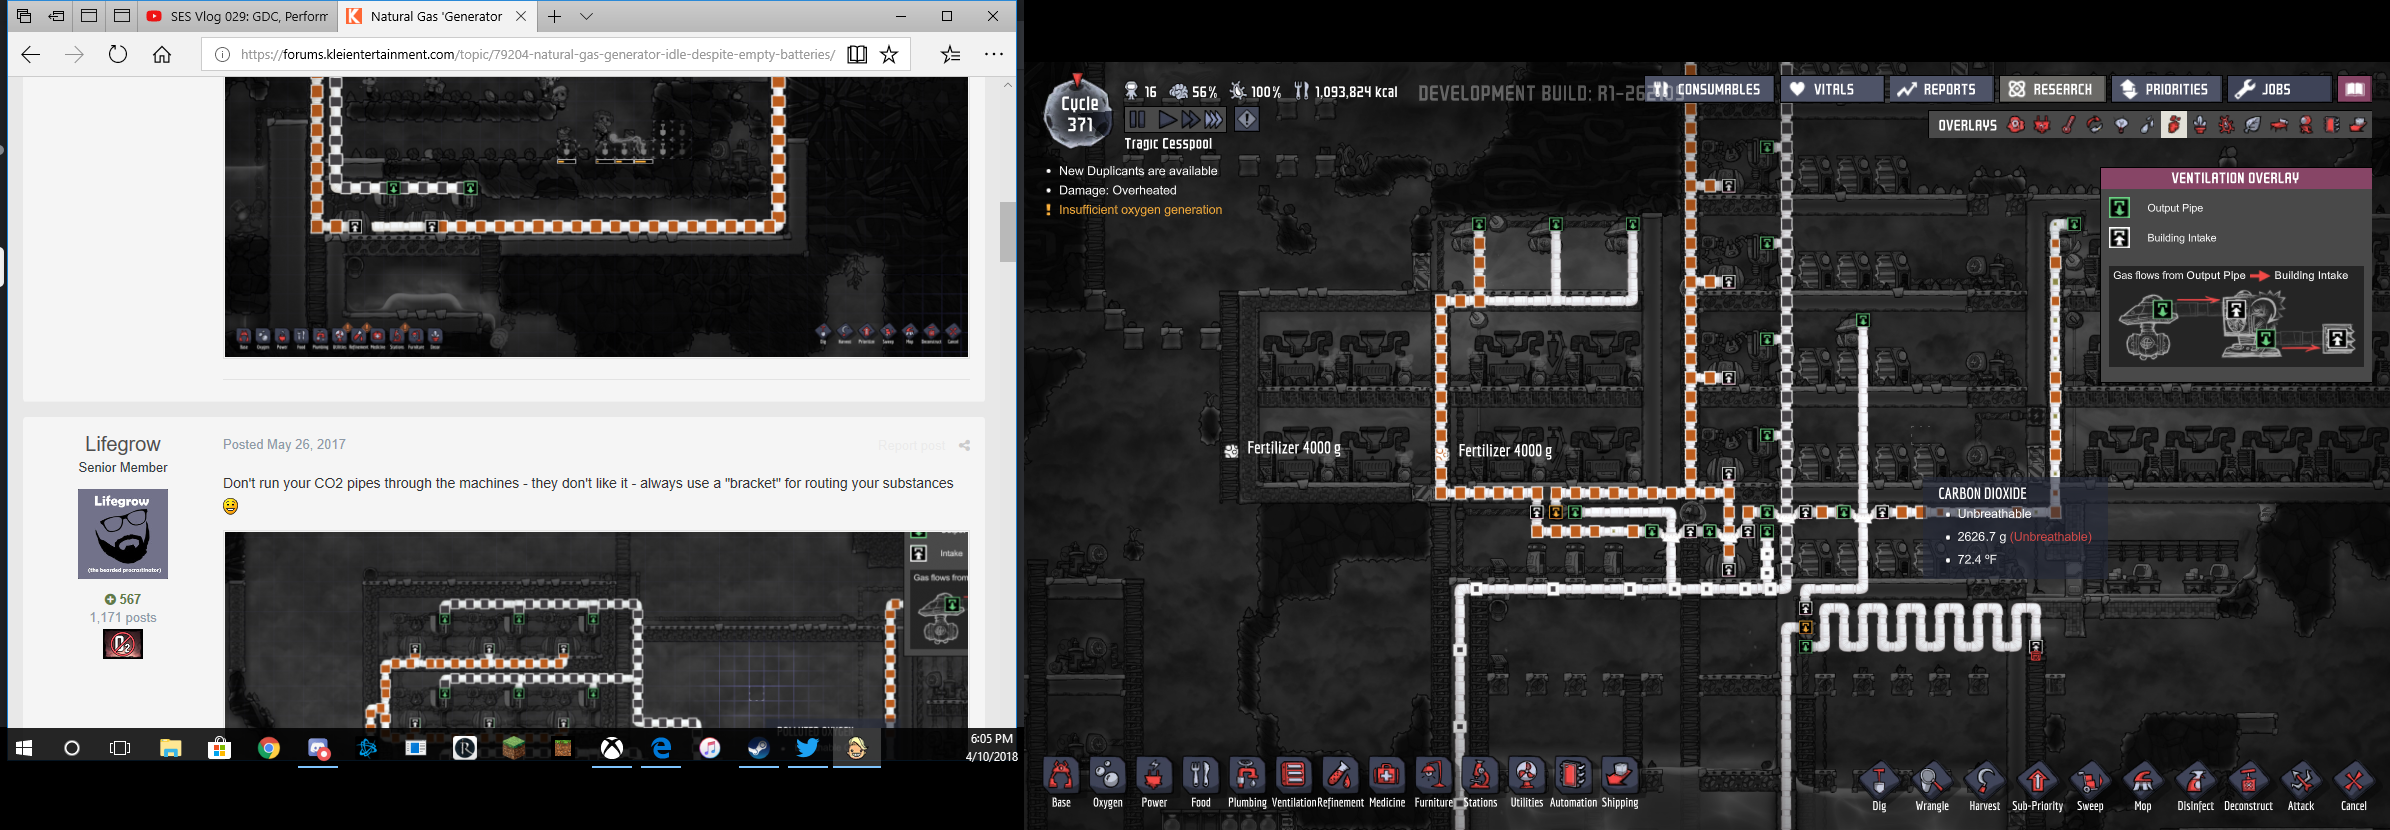
Task: Toggle the Farming leaf overlay
Action: pos(2252,125)
